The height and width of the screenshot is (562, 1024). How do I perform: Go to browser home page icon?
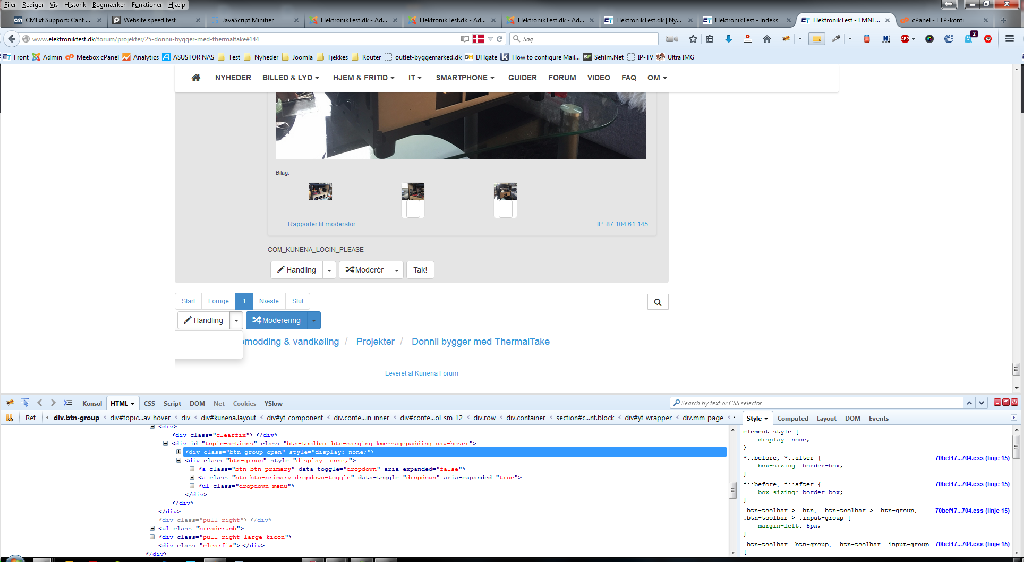pyautogui.click(x=767, y=39)
